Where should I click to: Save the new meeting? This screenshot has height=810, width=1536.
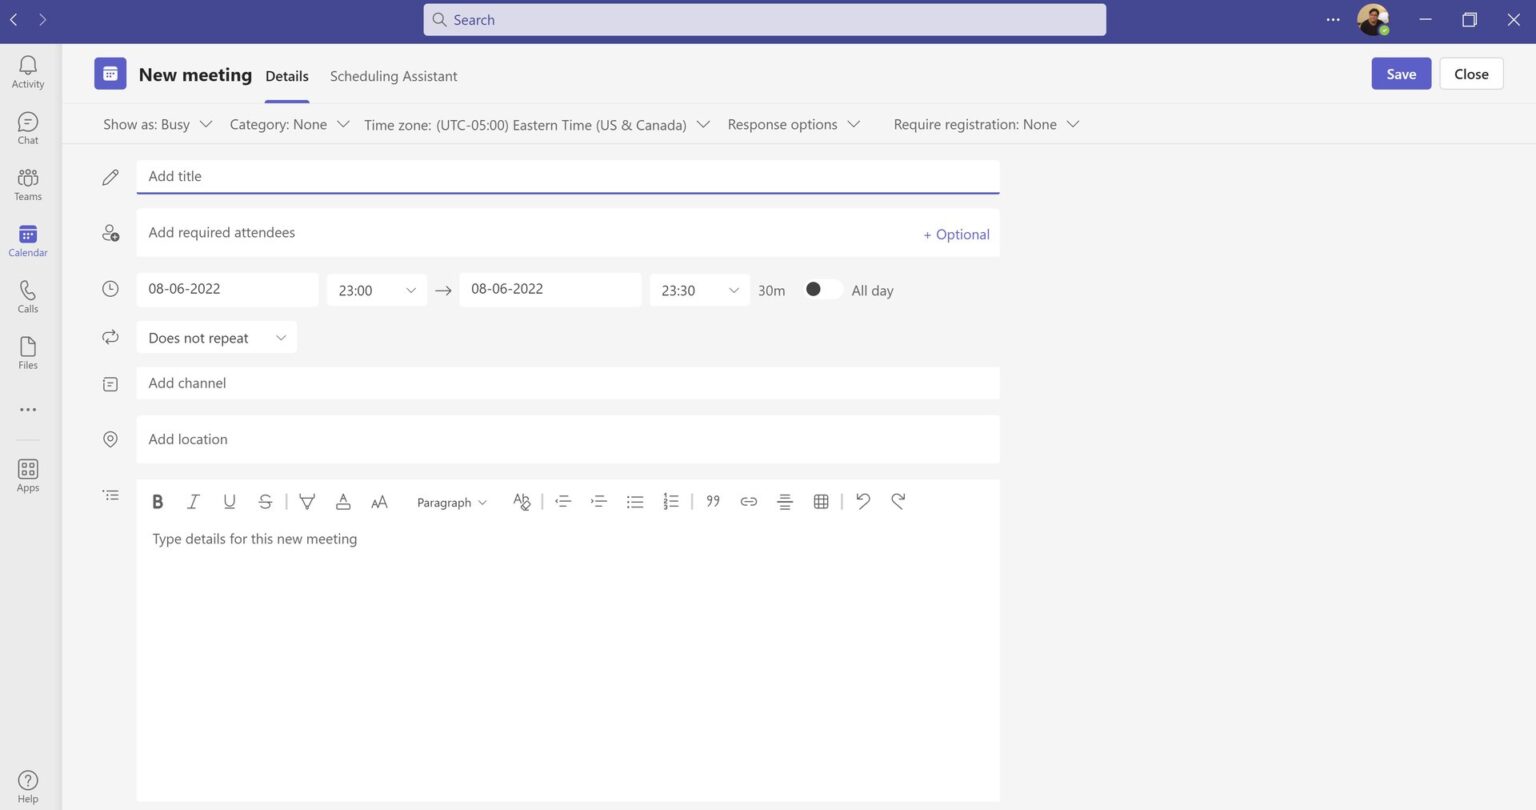(x=1400, y=74)
